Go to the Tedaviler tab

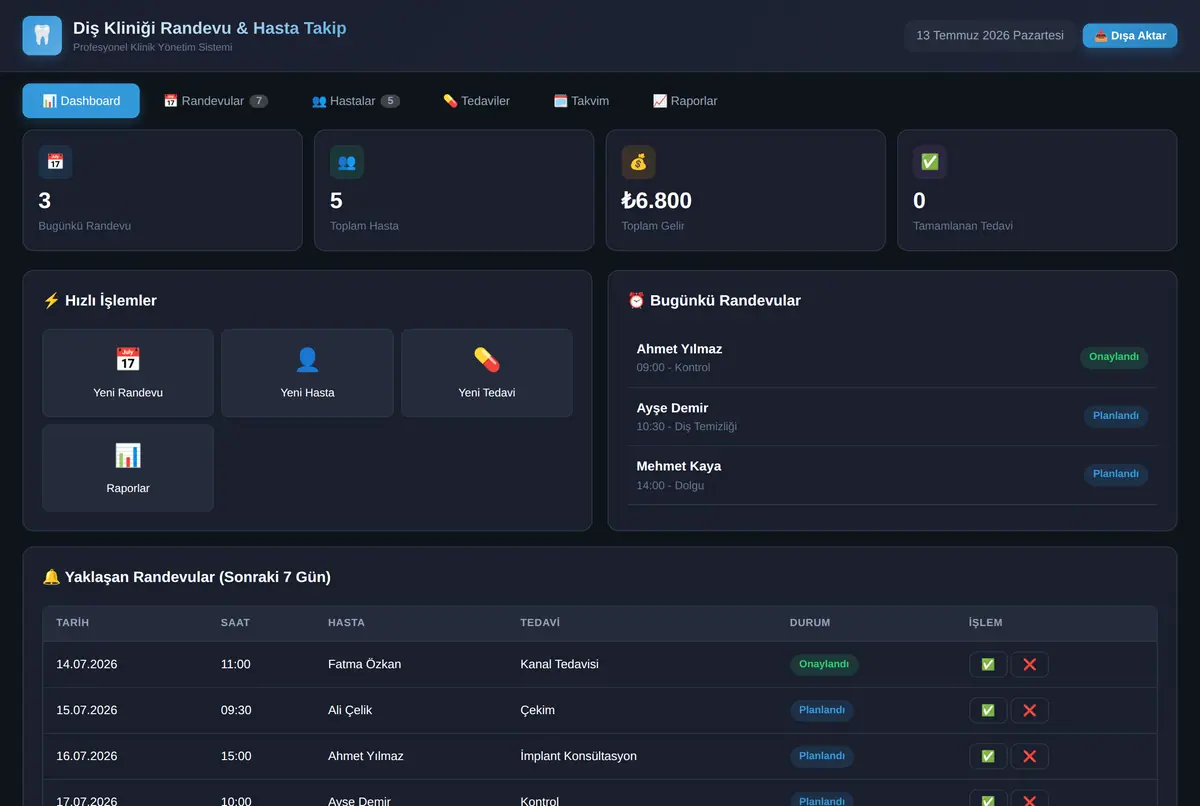(x=476, y=101)
